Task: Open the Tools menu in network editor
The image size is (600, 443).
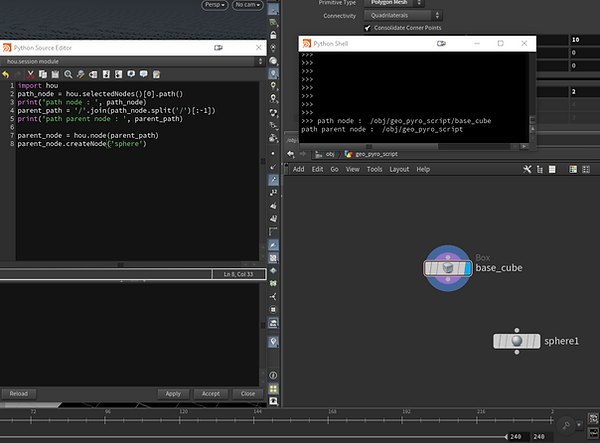Action: pos(374,169)
